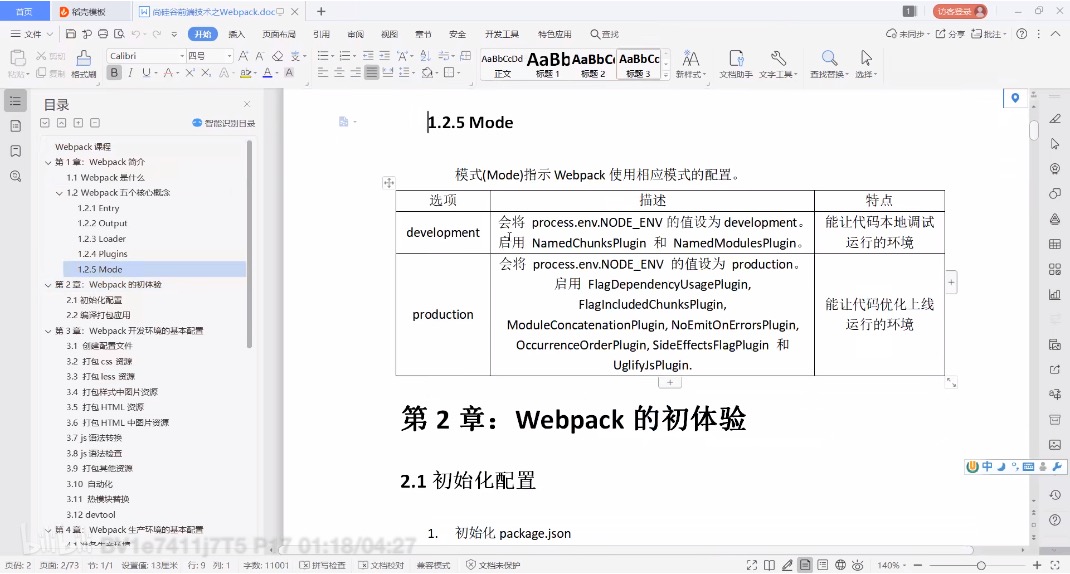Apply superscript formatting

[190, 72]
